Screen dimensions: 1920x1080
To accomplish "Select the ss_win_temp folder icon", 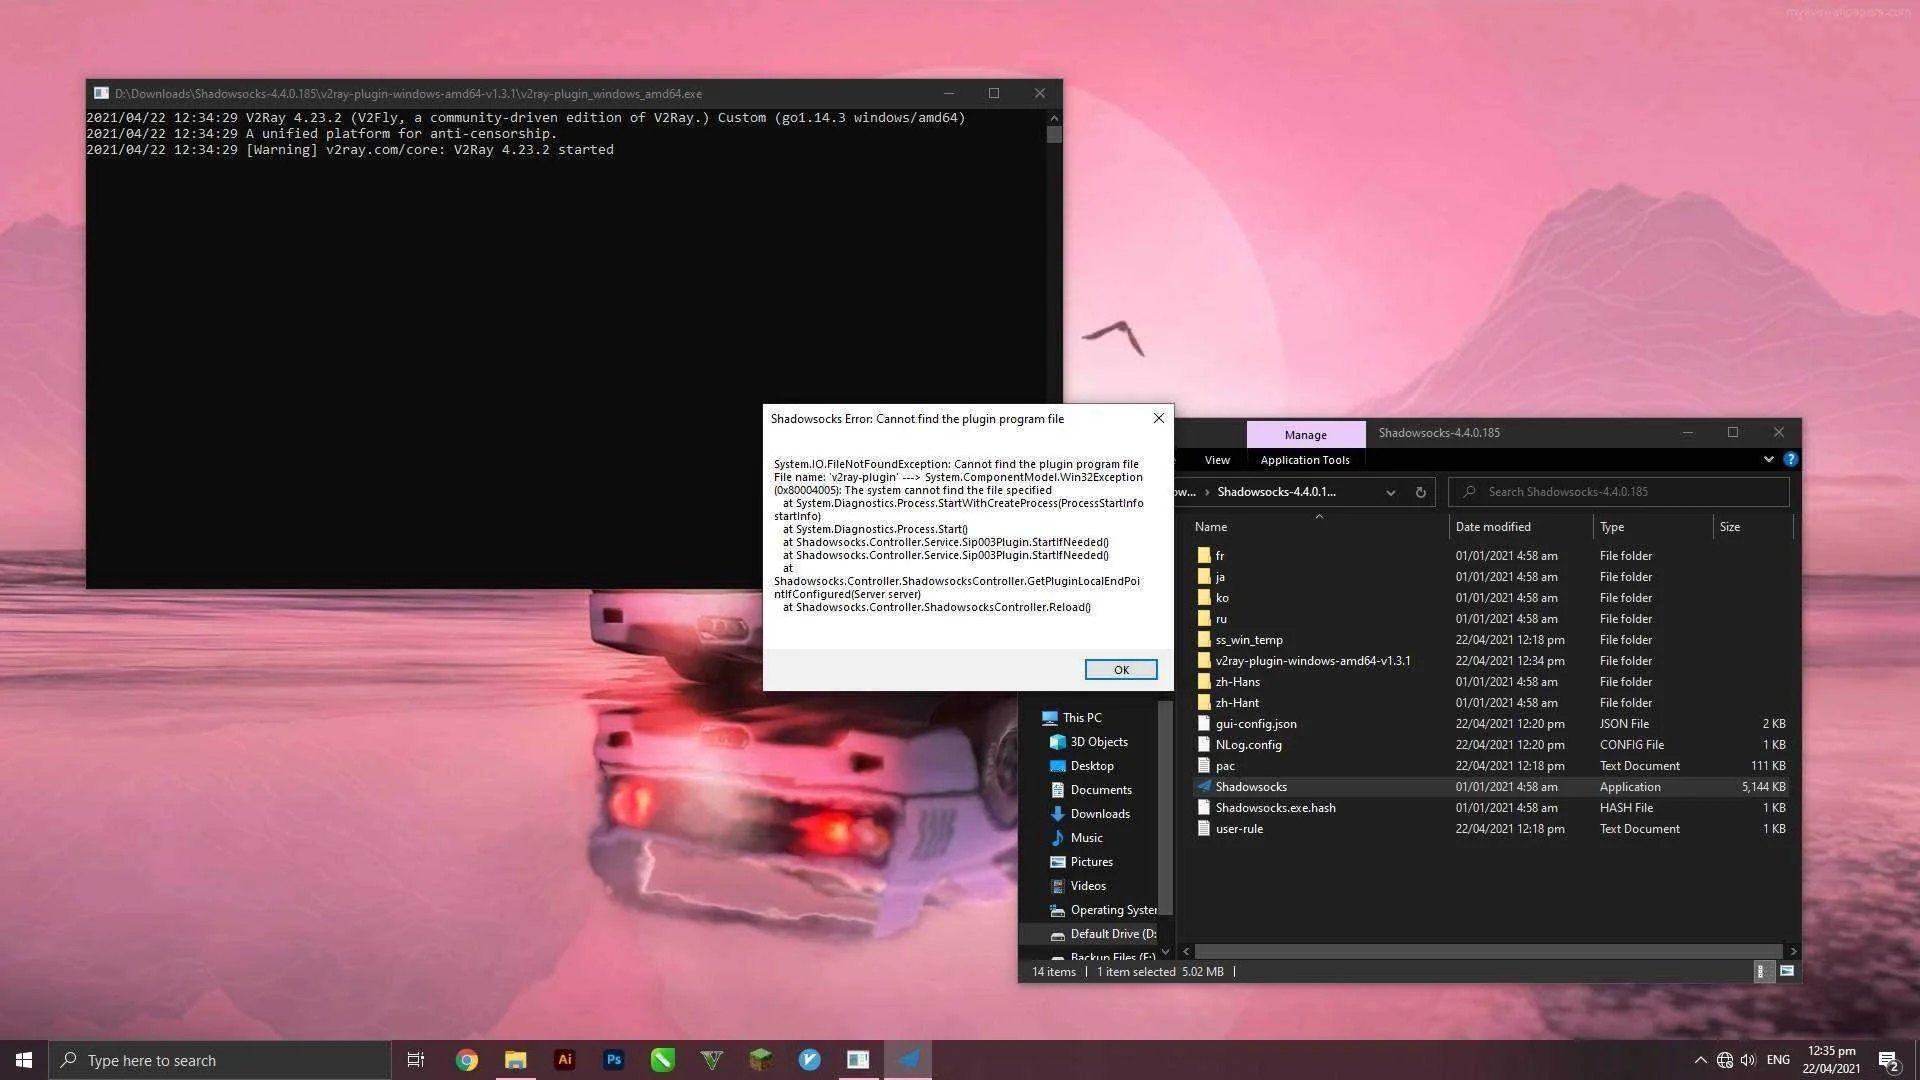I will tap(1204, 640).
